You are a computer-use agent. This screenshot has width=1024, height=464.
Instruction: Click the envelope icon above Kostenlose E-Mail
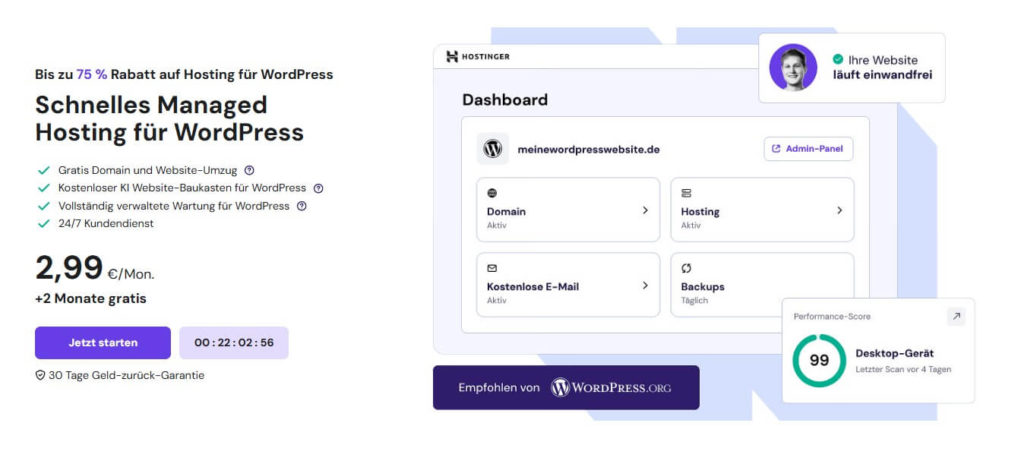coord(492,268)
